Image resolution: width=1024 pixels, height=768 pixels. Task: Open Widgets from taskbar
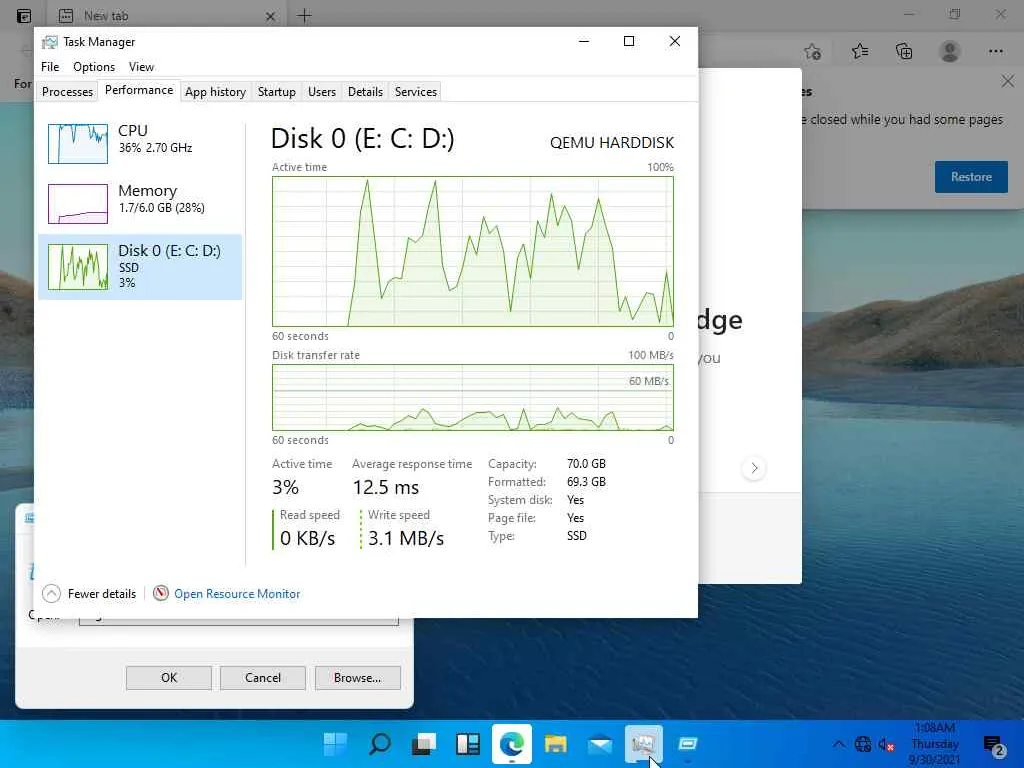point(468,744)
